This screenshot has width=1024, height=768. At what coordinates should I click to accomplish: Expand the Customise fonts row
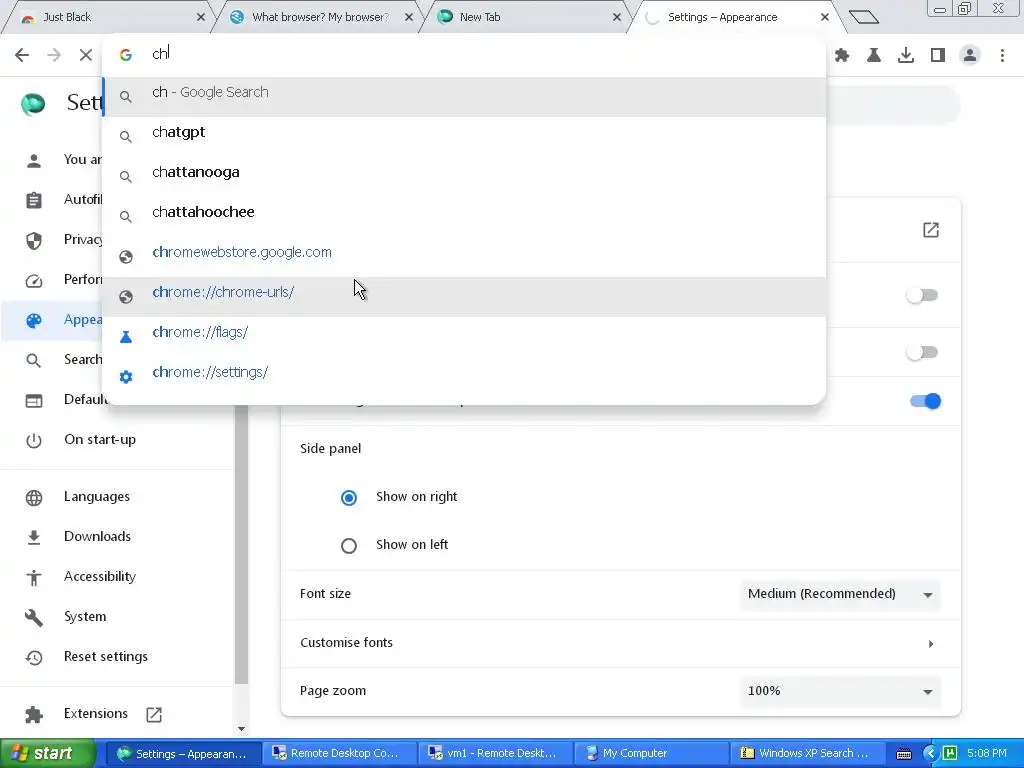point(620,643)
